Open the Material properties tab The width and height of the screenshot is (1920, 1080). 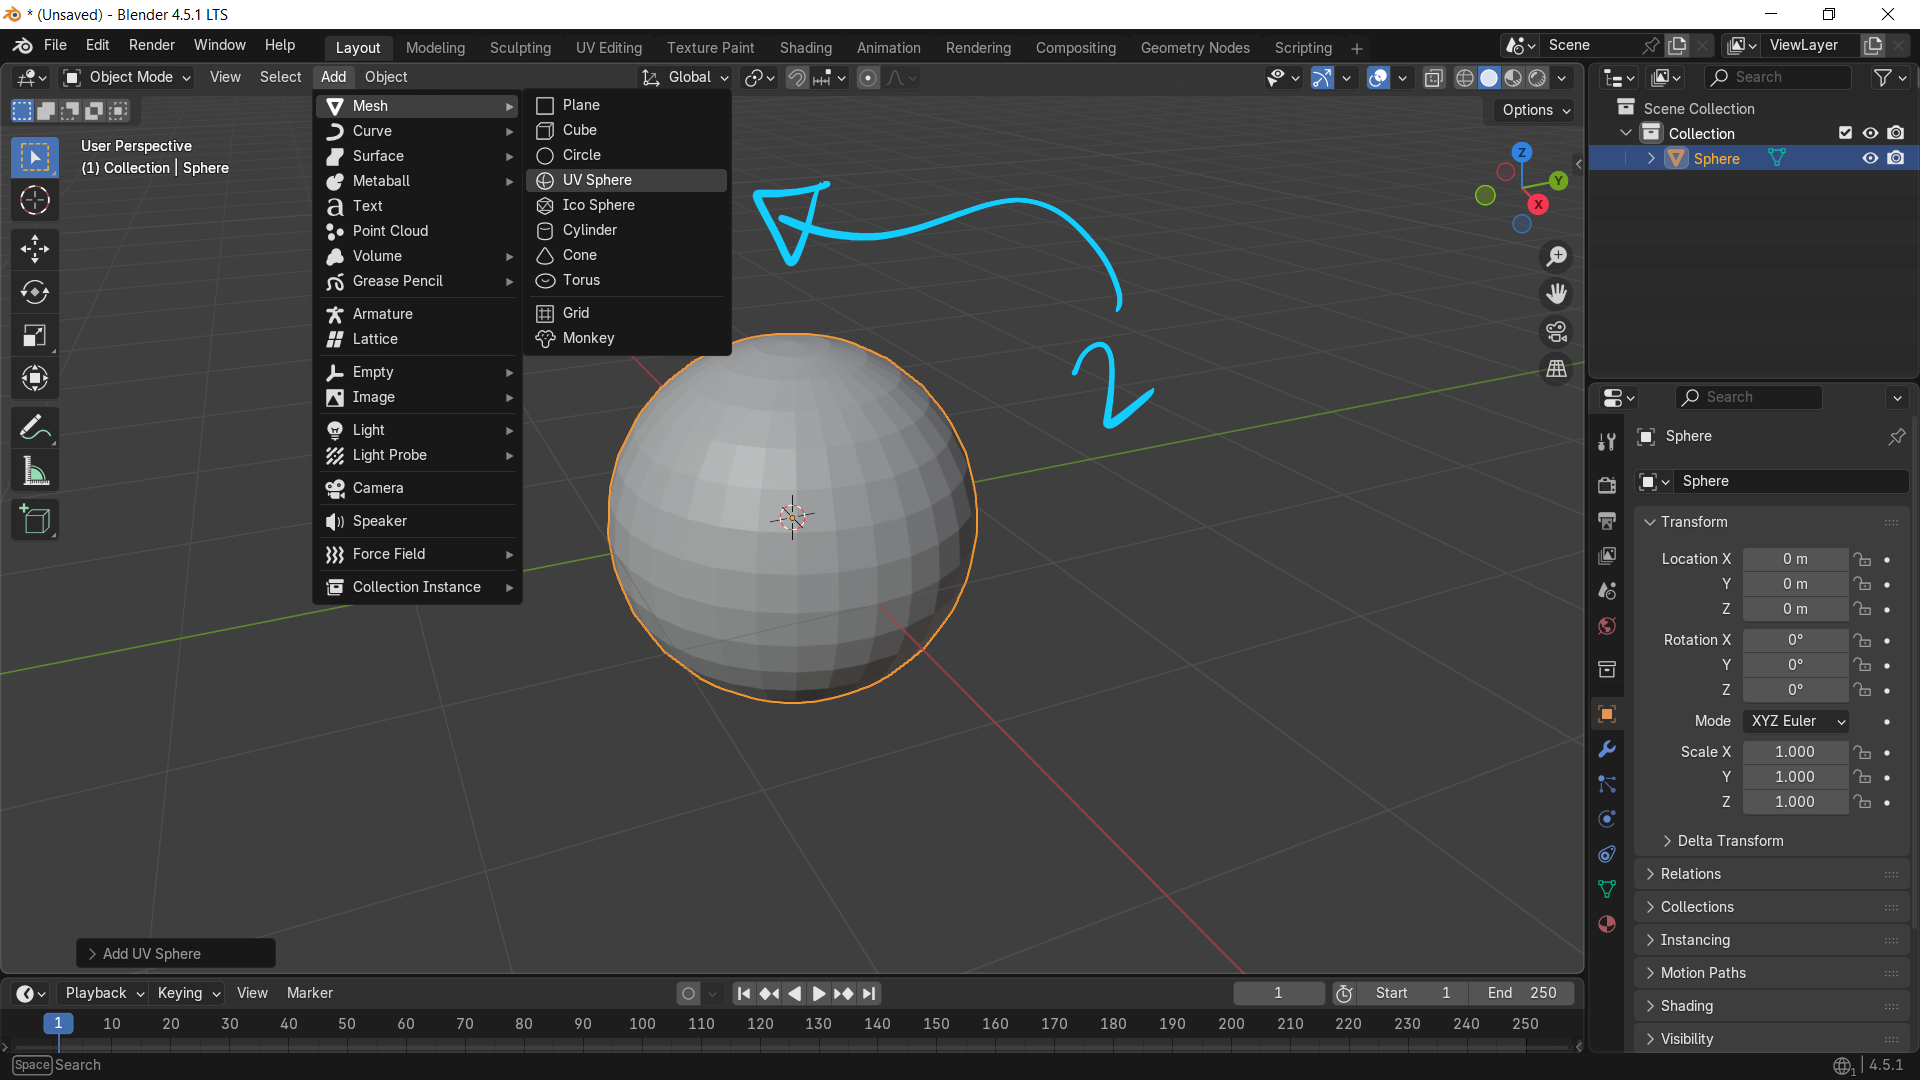tap(1607, 924)
